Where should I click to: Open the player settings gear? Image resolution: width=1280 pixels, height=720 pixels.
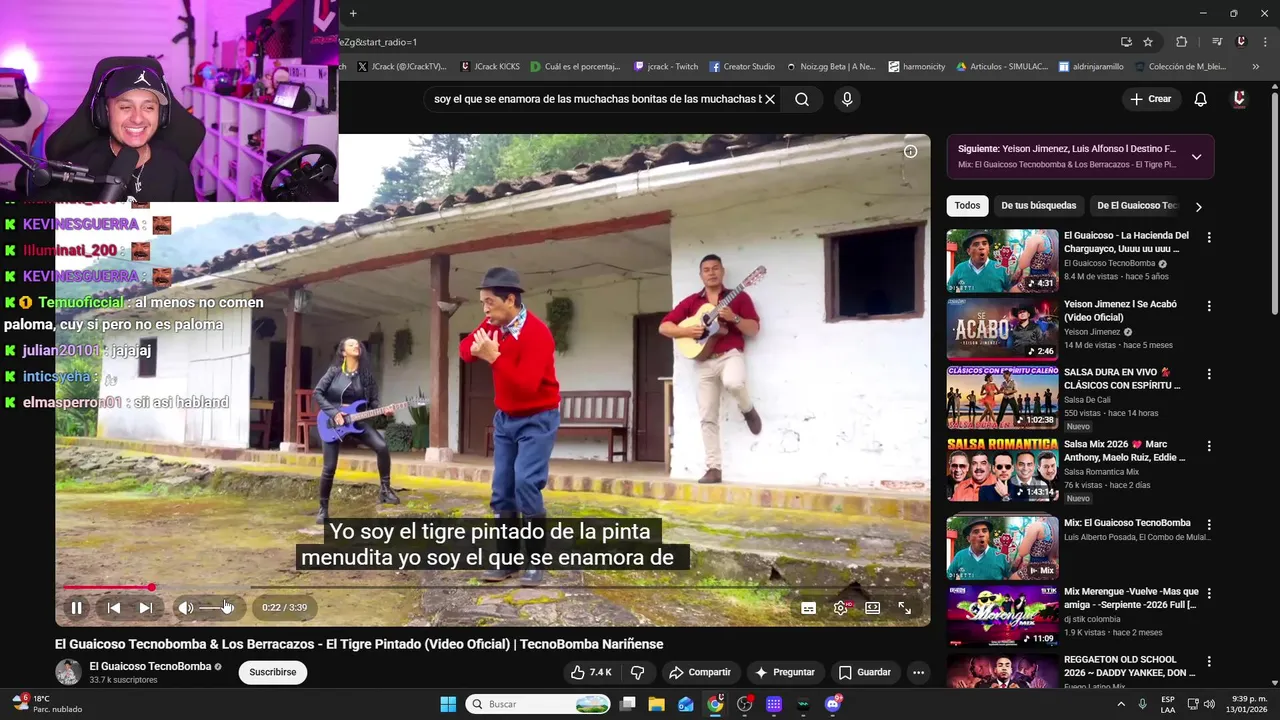pos(841,608)
